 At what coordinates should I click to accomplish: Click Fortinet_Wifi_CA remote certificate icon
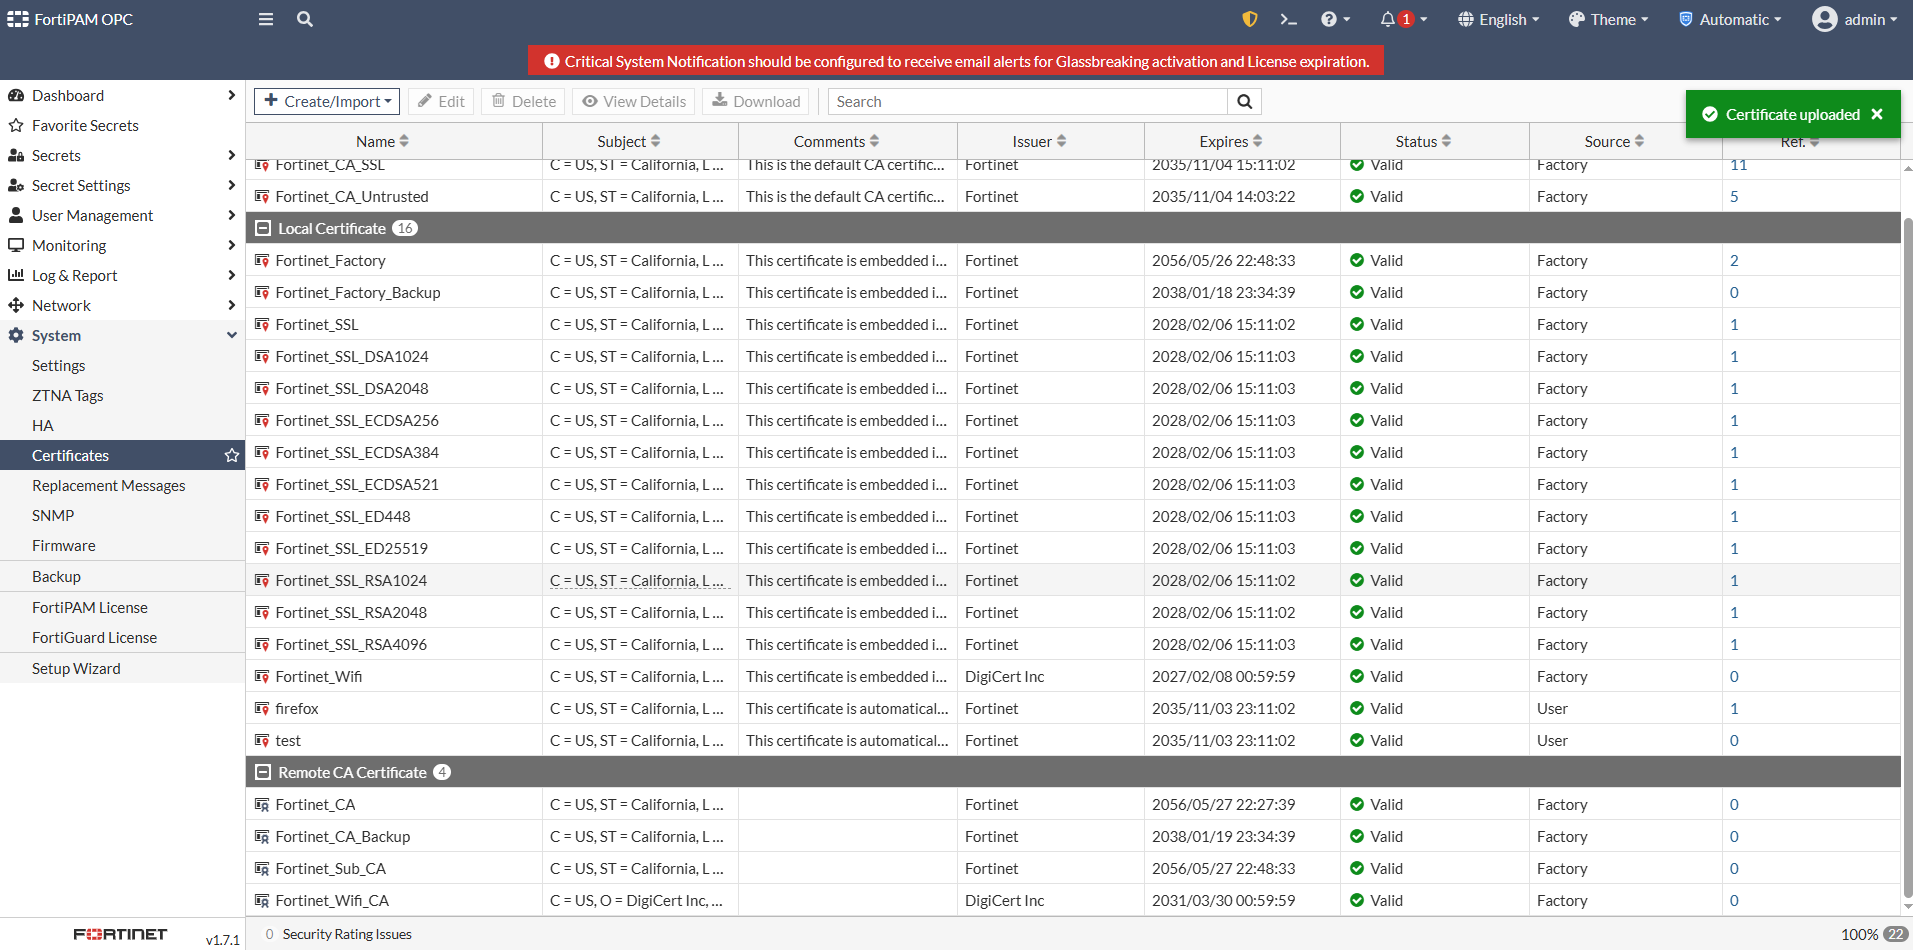click(262, 900)
